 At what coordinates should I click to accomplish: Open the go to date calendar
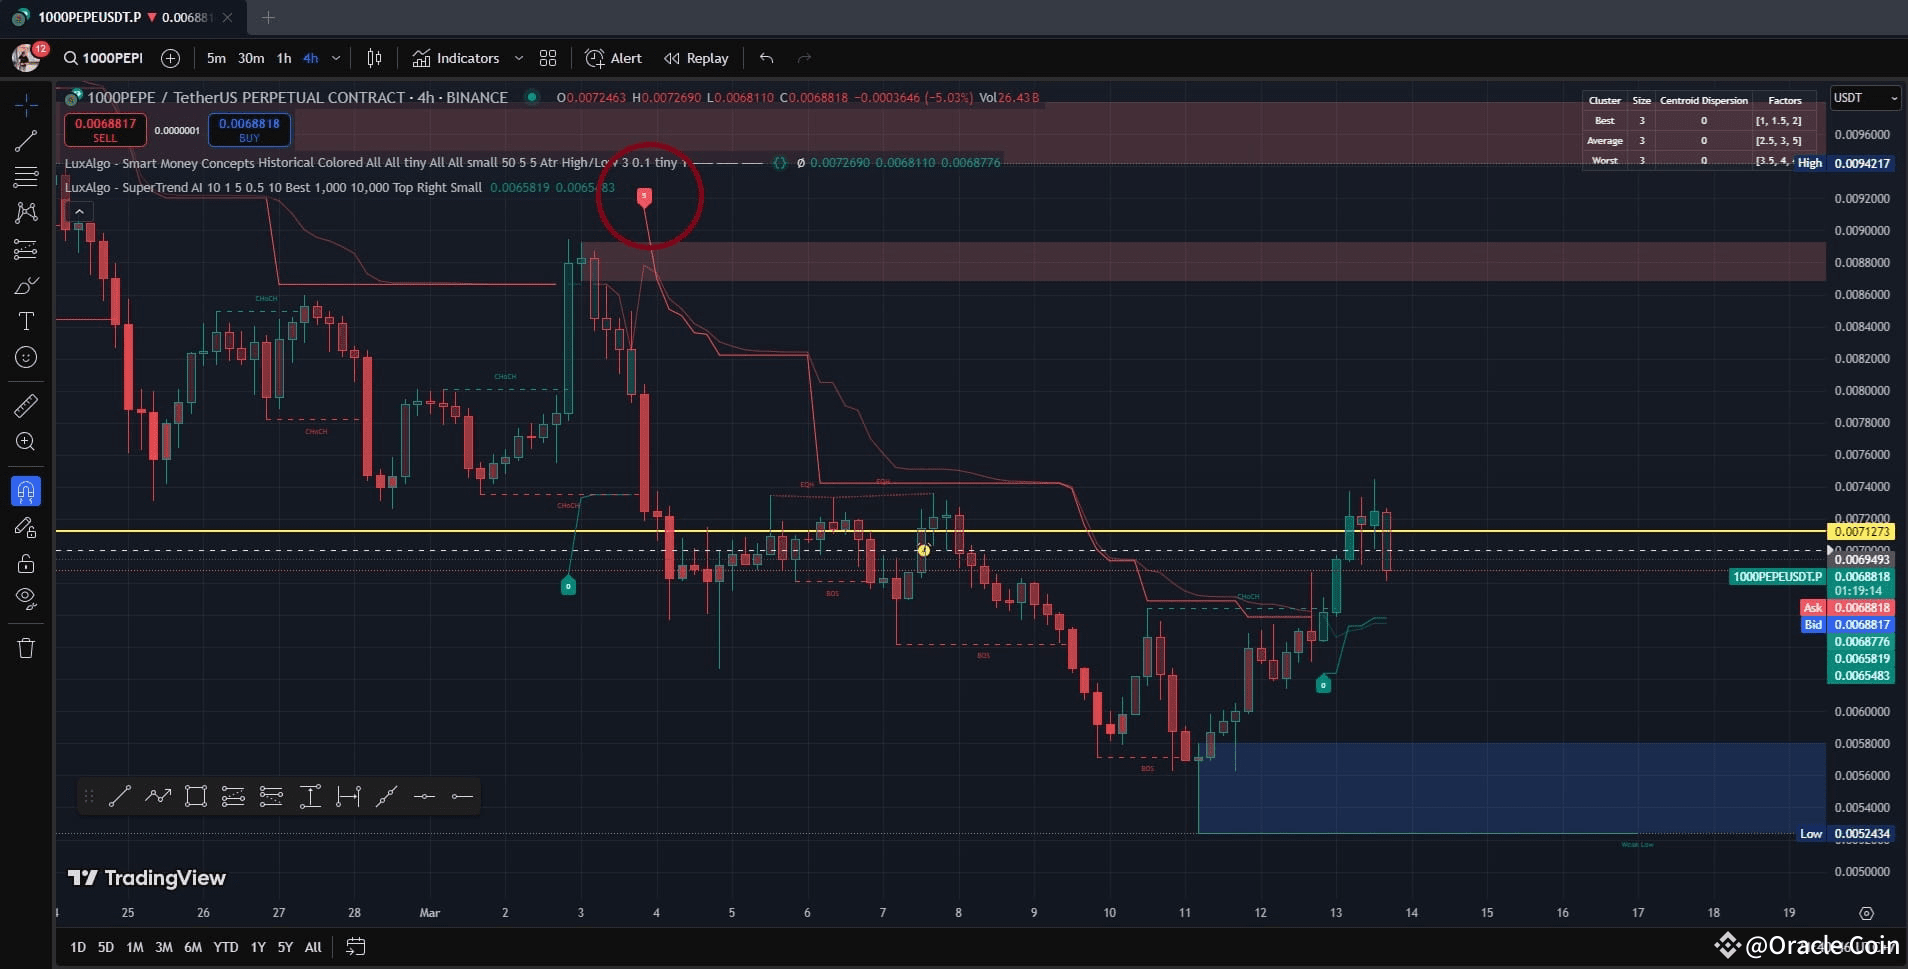pyautogui.click(x=355, y=946)
